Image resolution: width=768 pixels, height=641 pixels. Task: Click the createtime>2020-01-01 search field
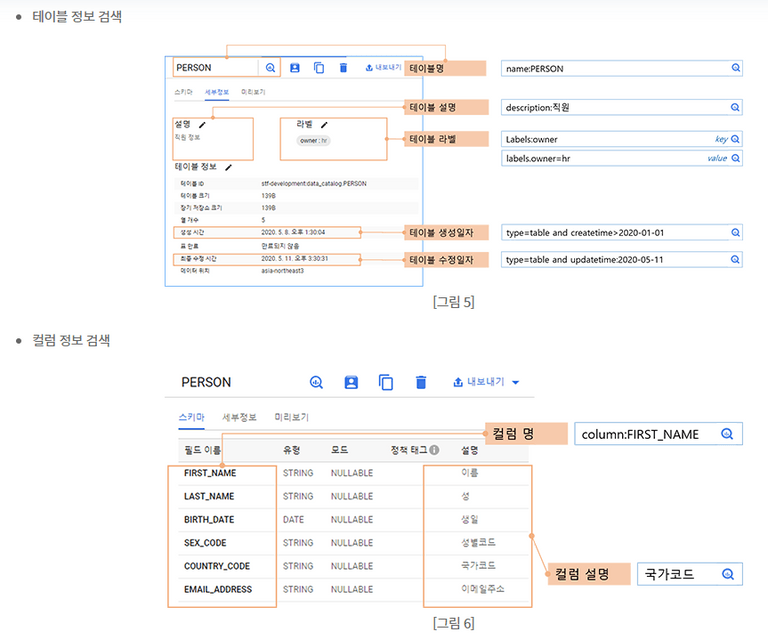pos(612,232)
